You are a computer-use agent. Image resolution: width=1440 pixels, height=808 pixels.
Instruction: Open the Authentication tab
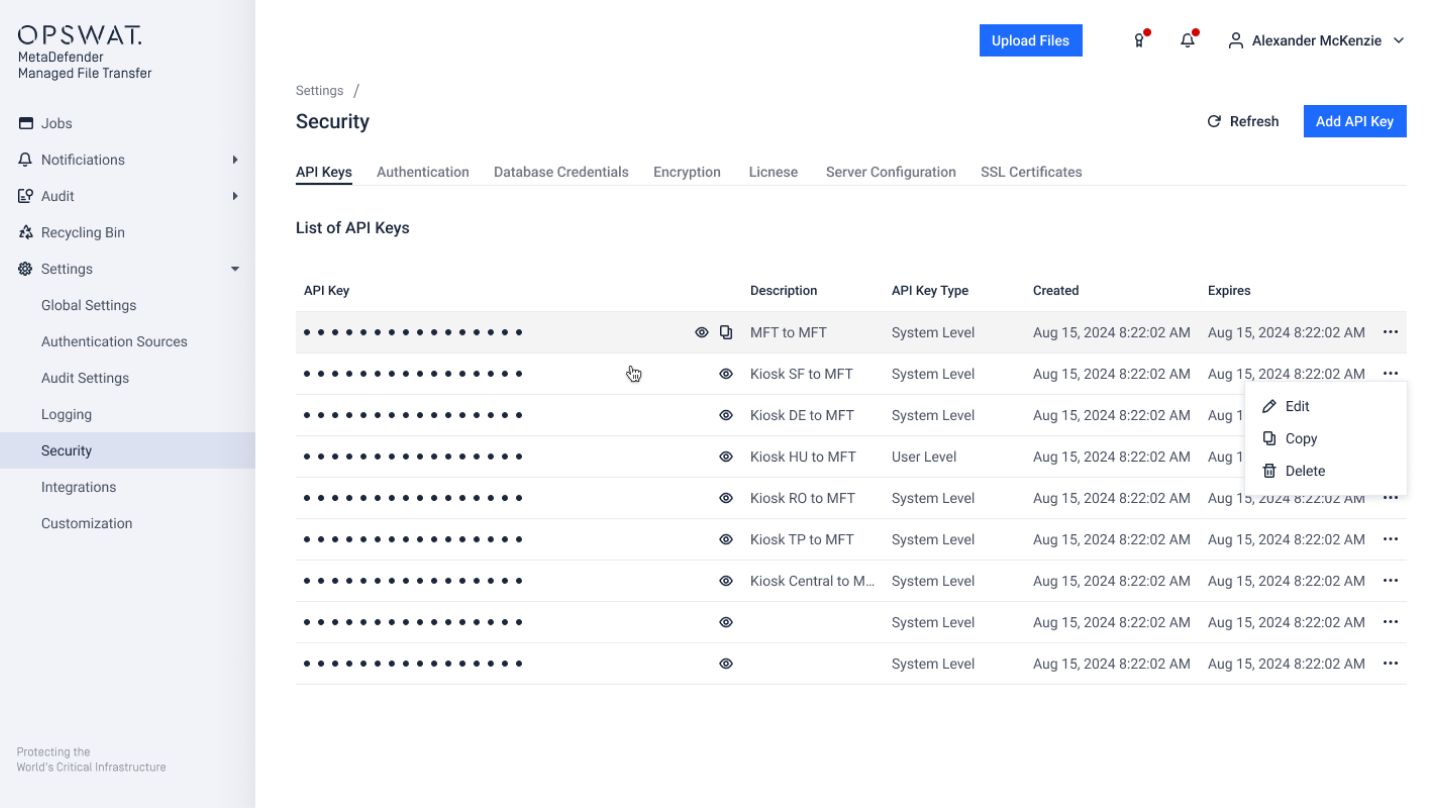click(x=423, y=172)
